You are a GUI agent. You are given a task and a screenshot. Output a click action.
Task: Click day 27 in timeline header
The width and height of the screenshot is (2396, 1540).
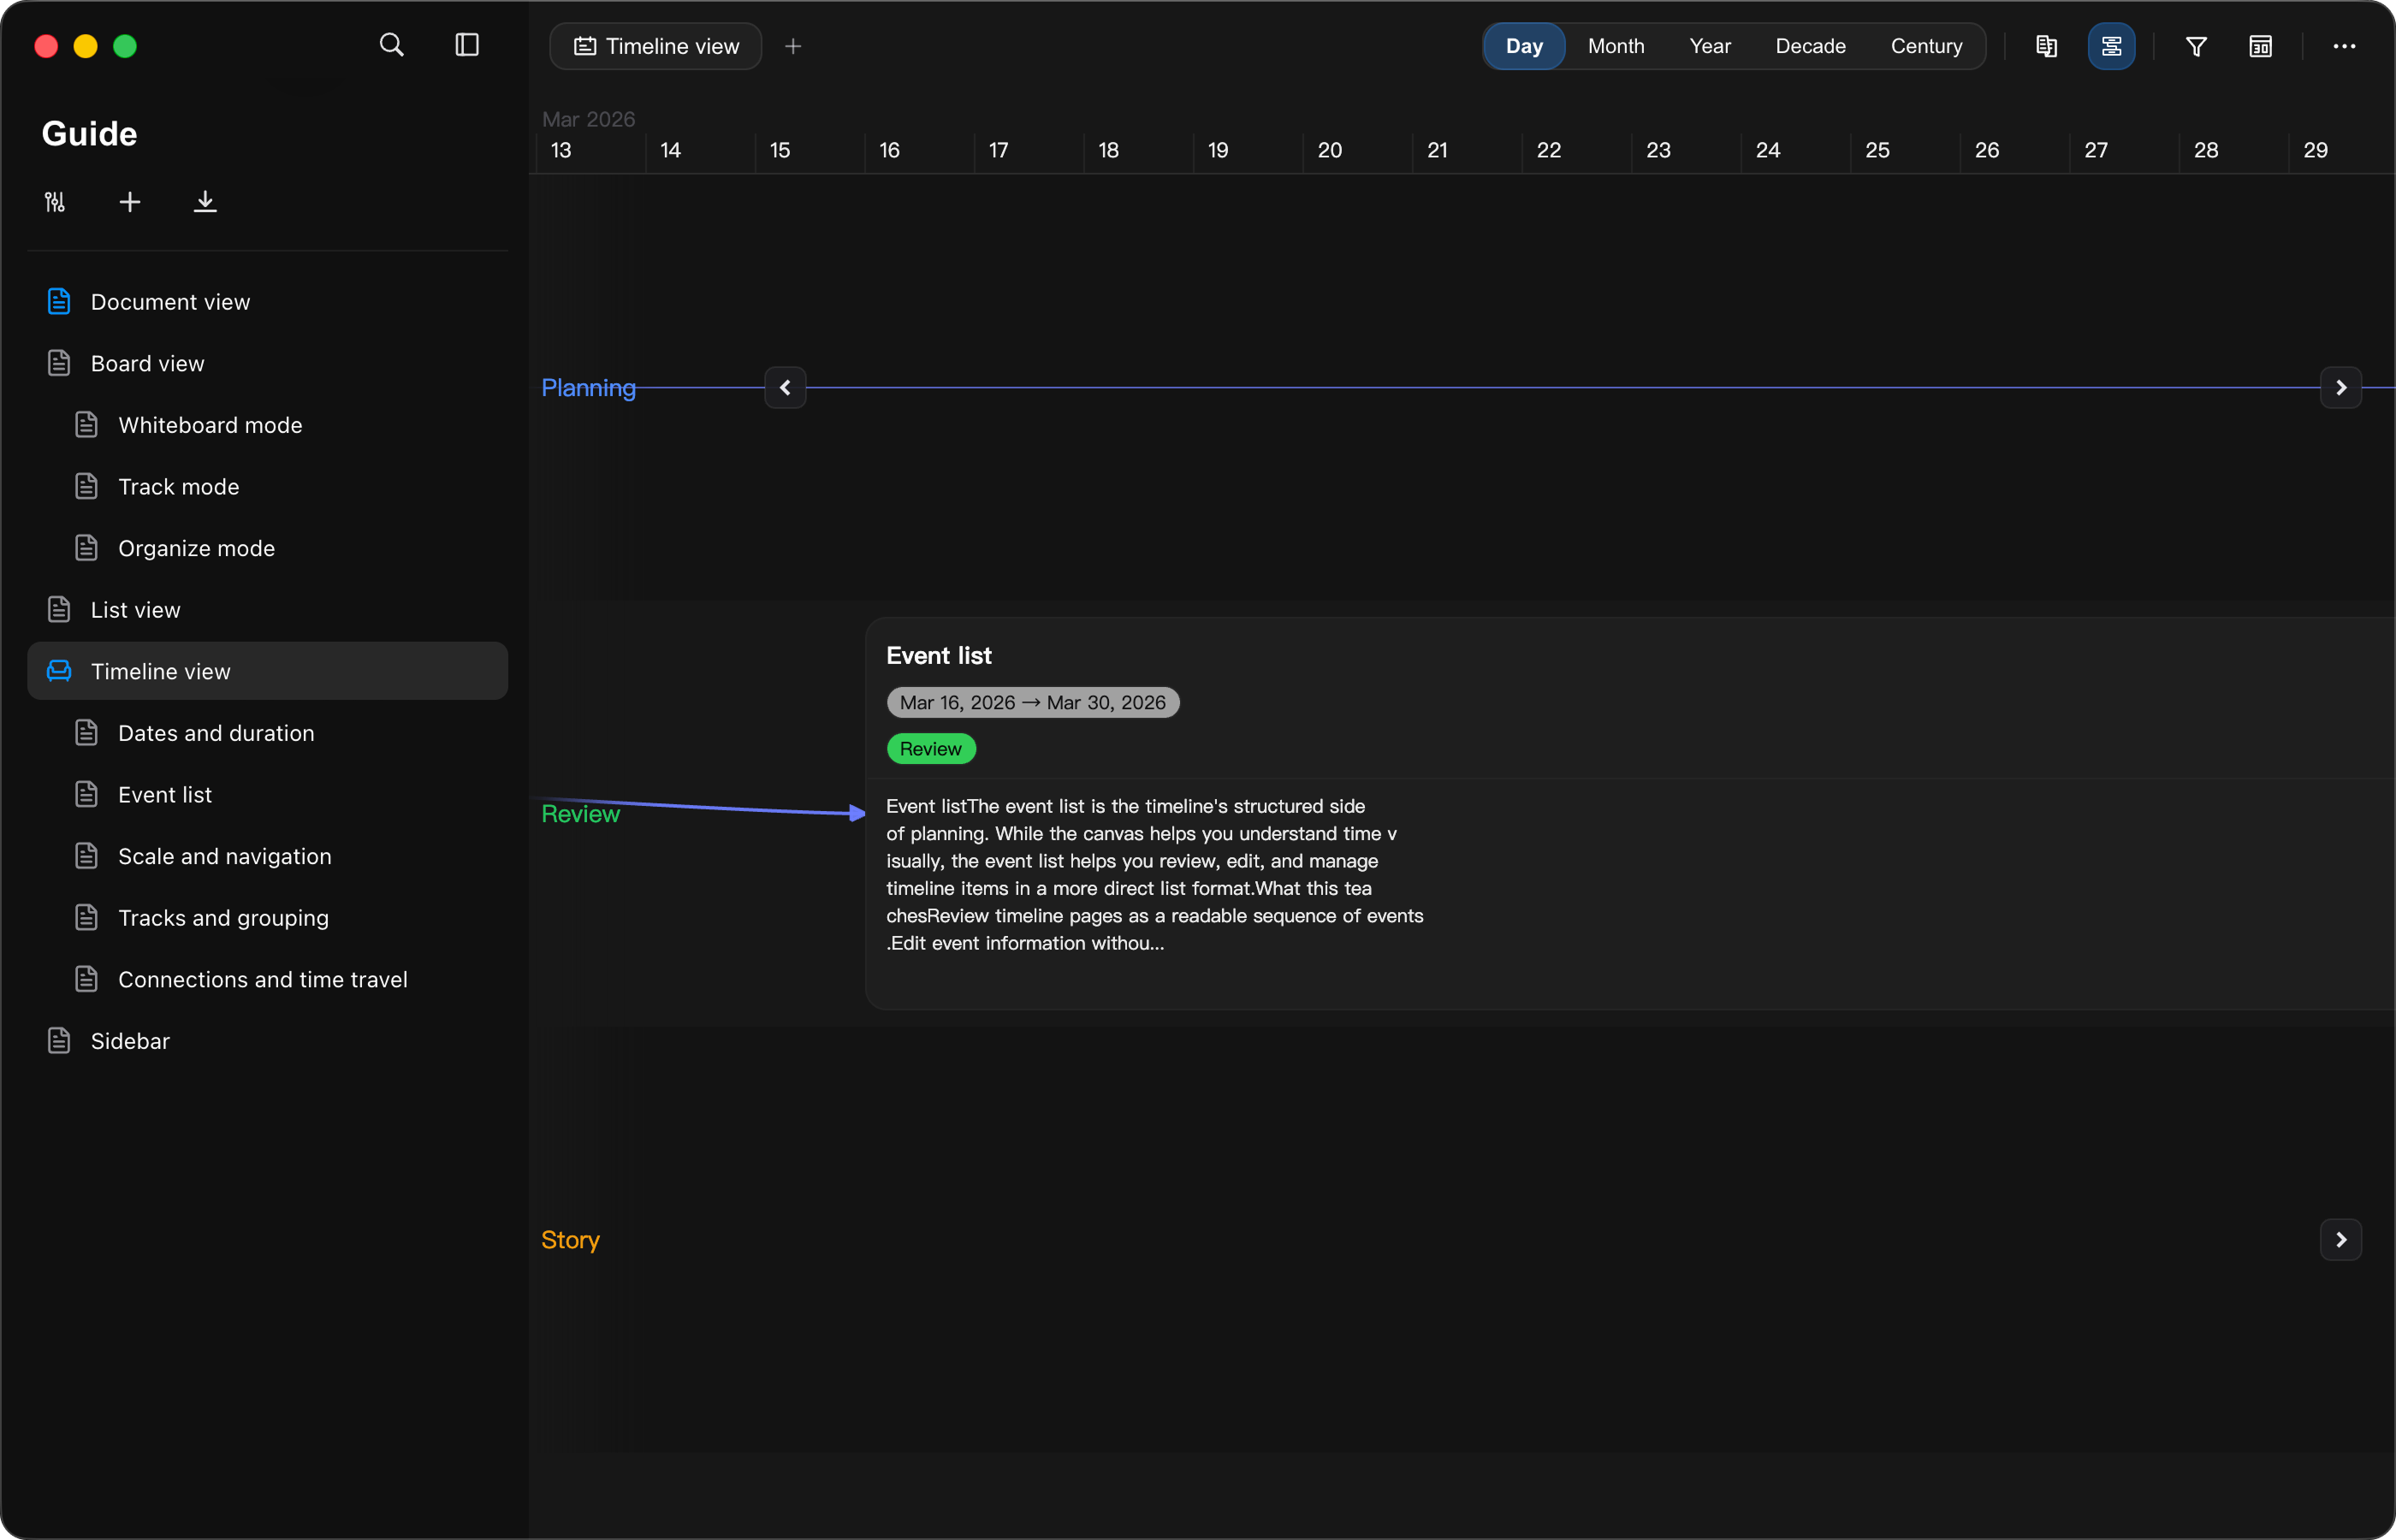2096,150
